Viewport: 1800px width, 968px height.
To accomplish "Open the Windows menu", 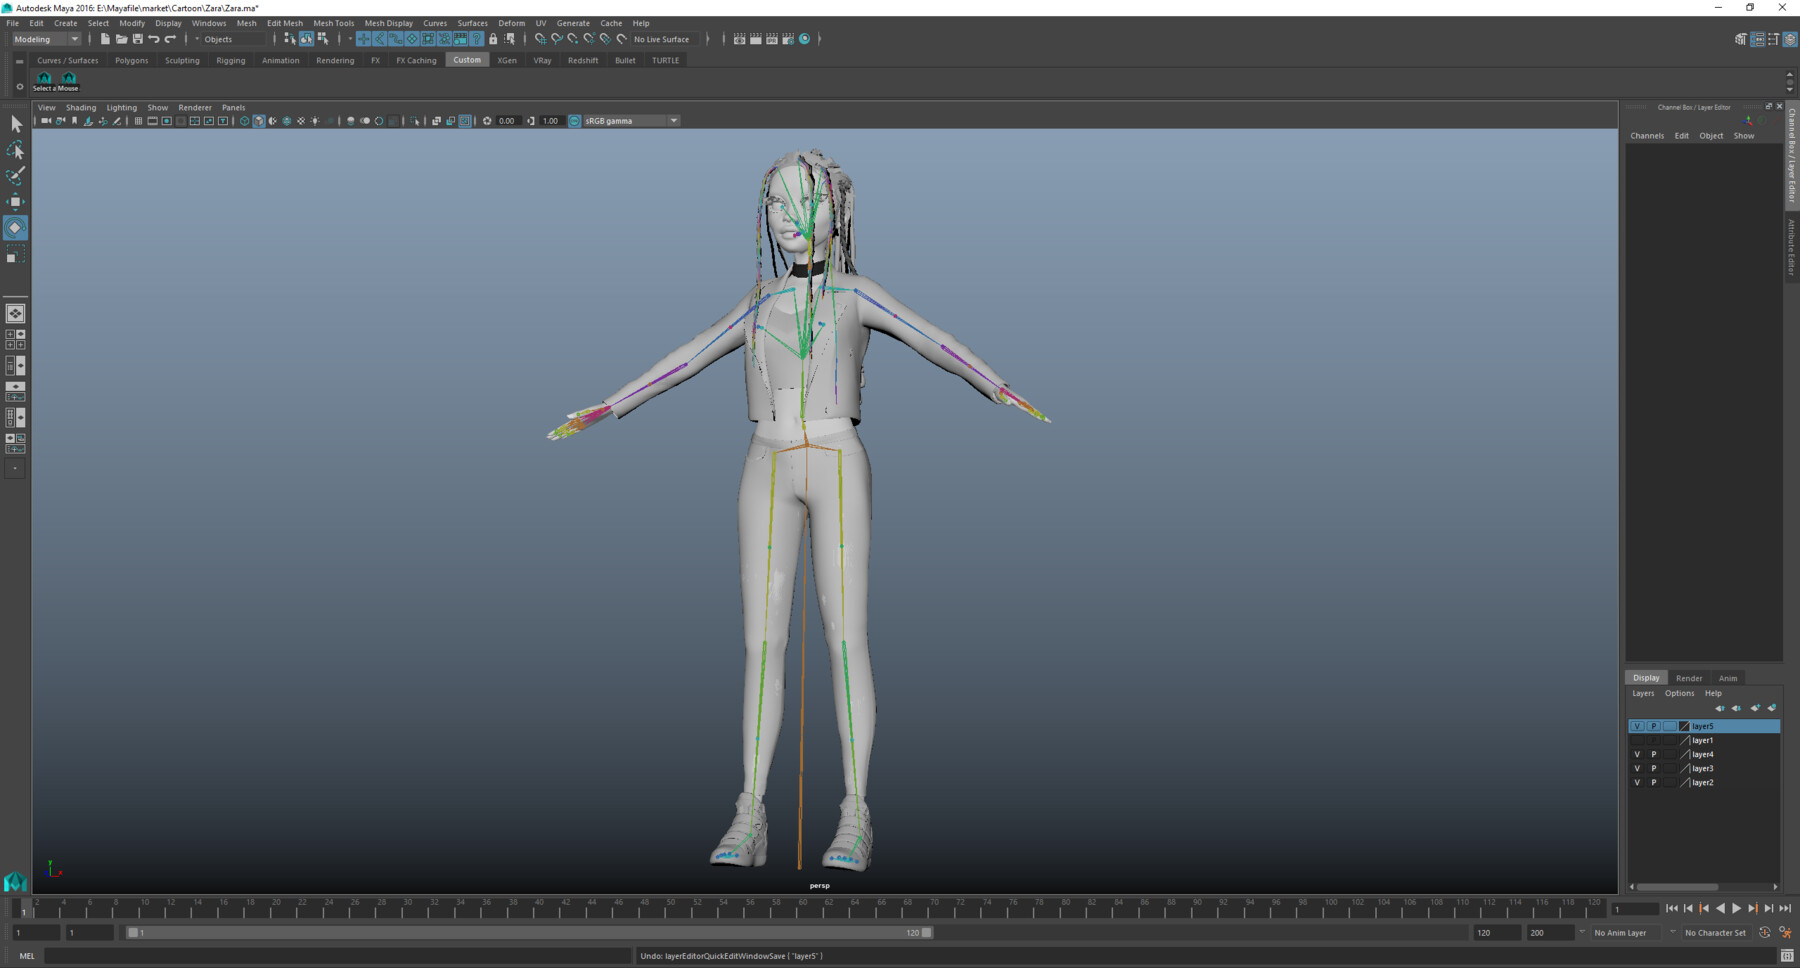I will (x=208, y=23).
